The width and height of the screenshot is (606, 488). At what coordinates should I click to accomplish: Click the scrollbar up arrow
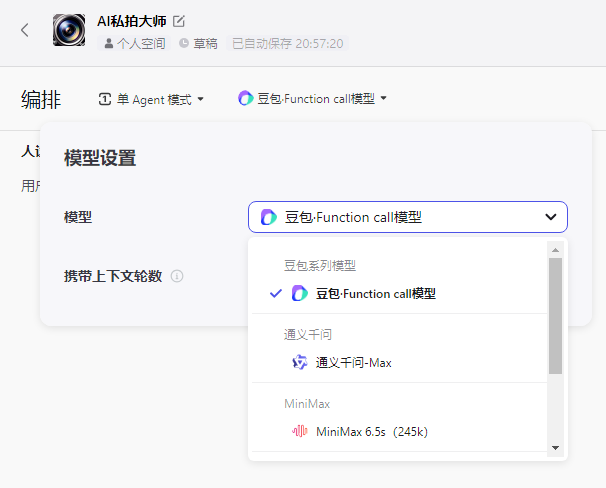pos(555,250)
